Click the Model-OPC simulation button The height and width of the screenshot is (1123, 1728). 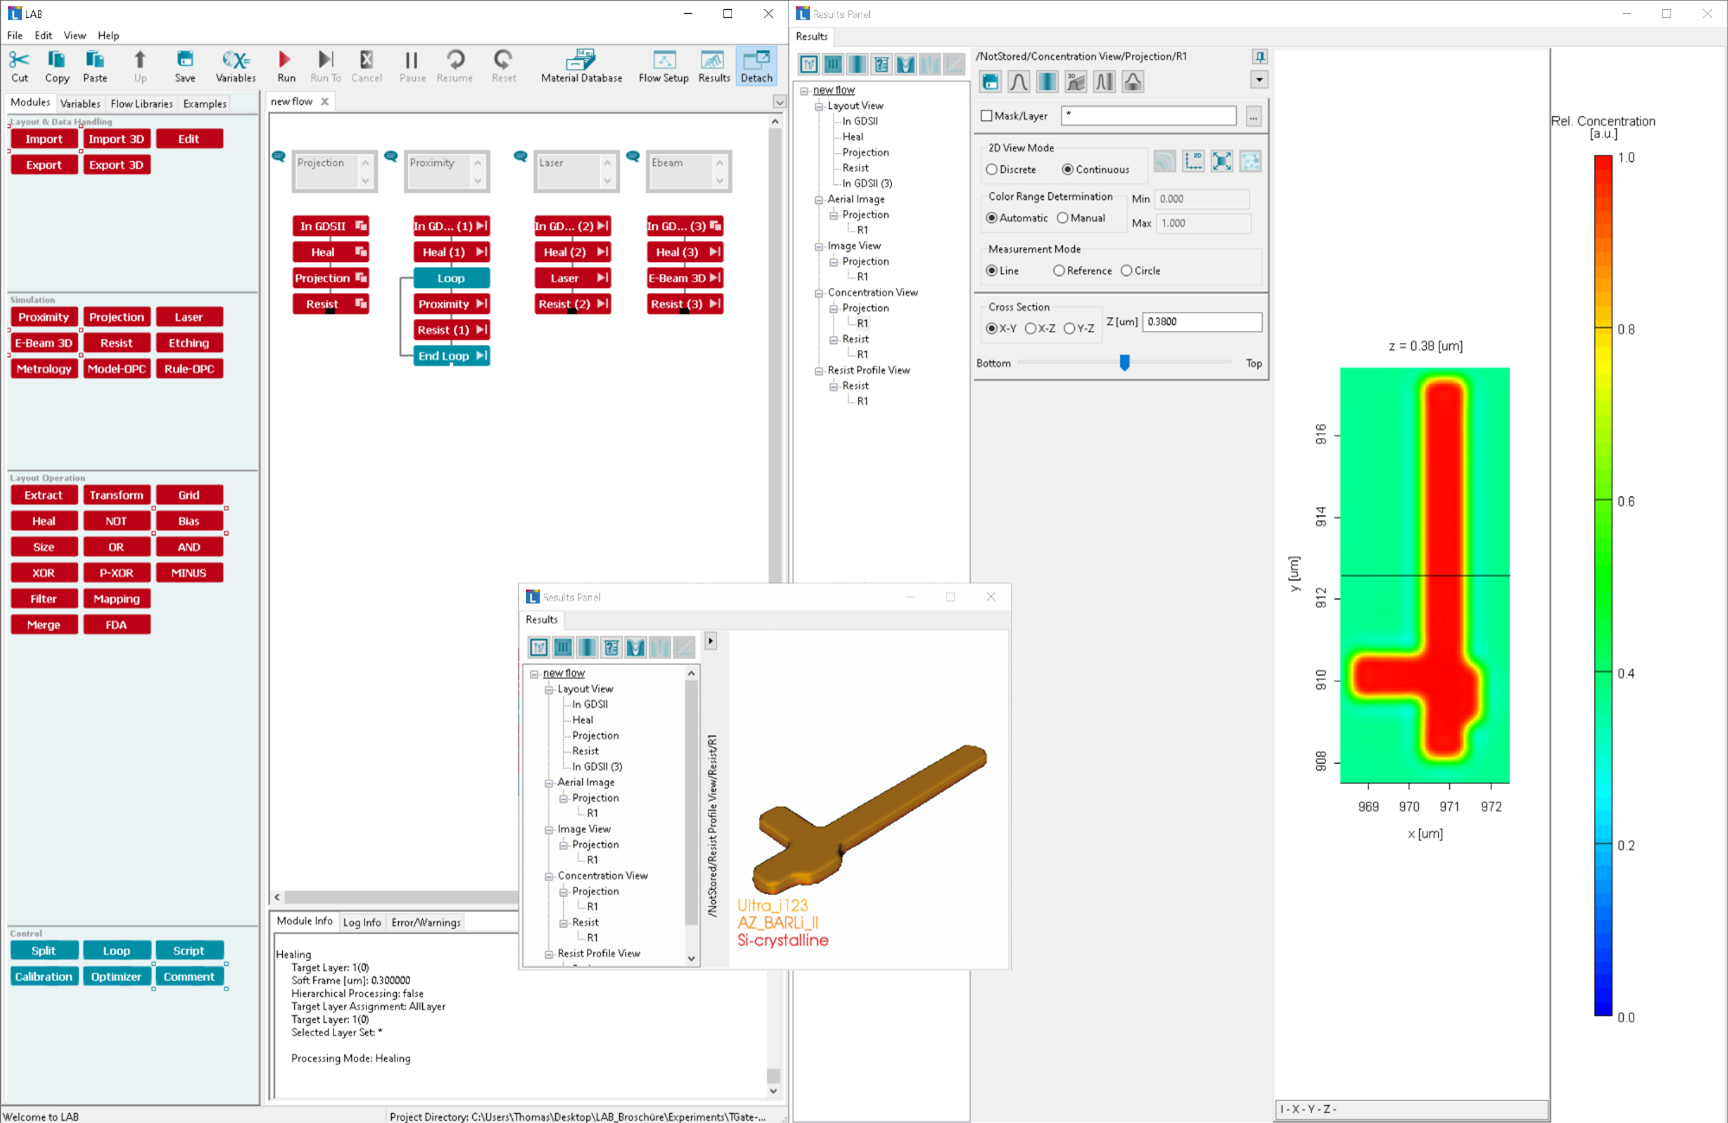point(116,369)
